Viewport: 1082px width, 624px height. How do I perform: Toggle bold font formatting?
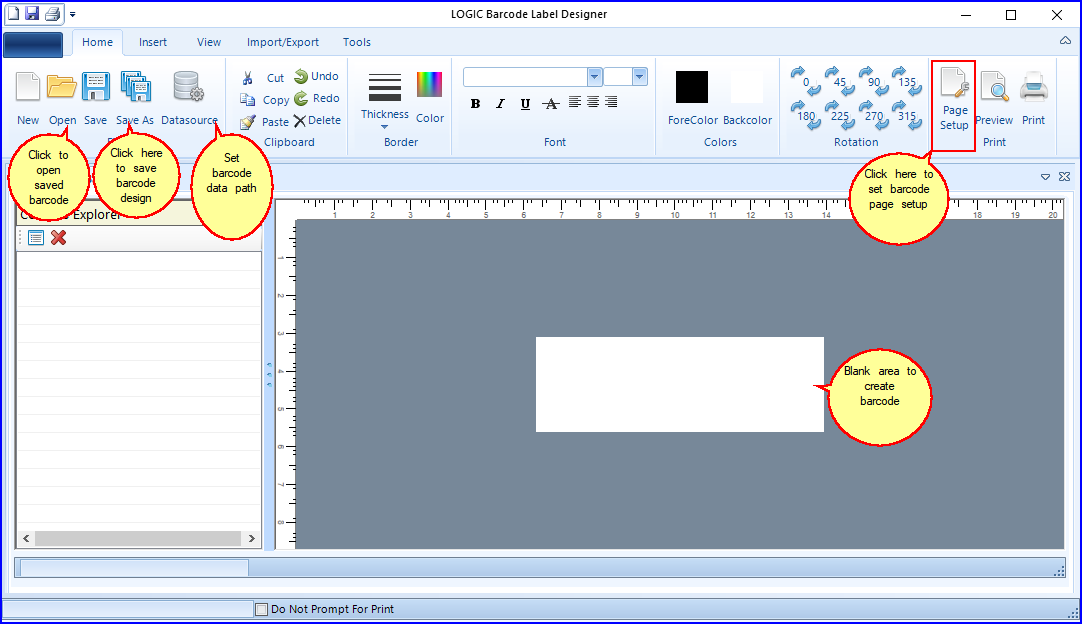475,104
